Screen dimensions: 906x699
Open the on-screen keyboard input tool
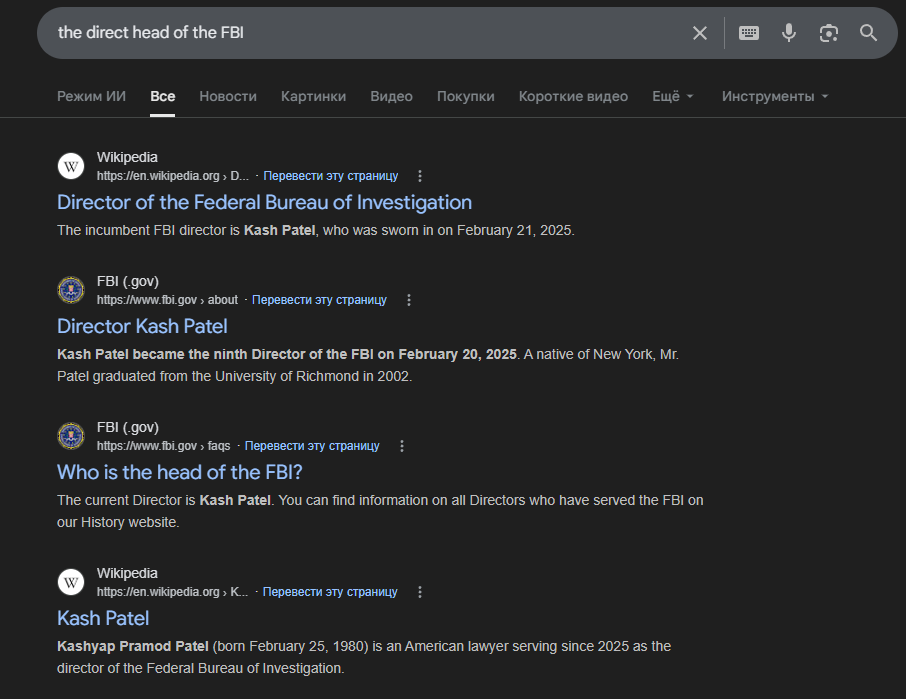(x=749, y=33)
